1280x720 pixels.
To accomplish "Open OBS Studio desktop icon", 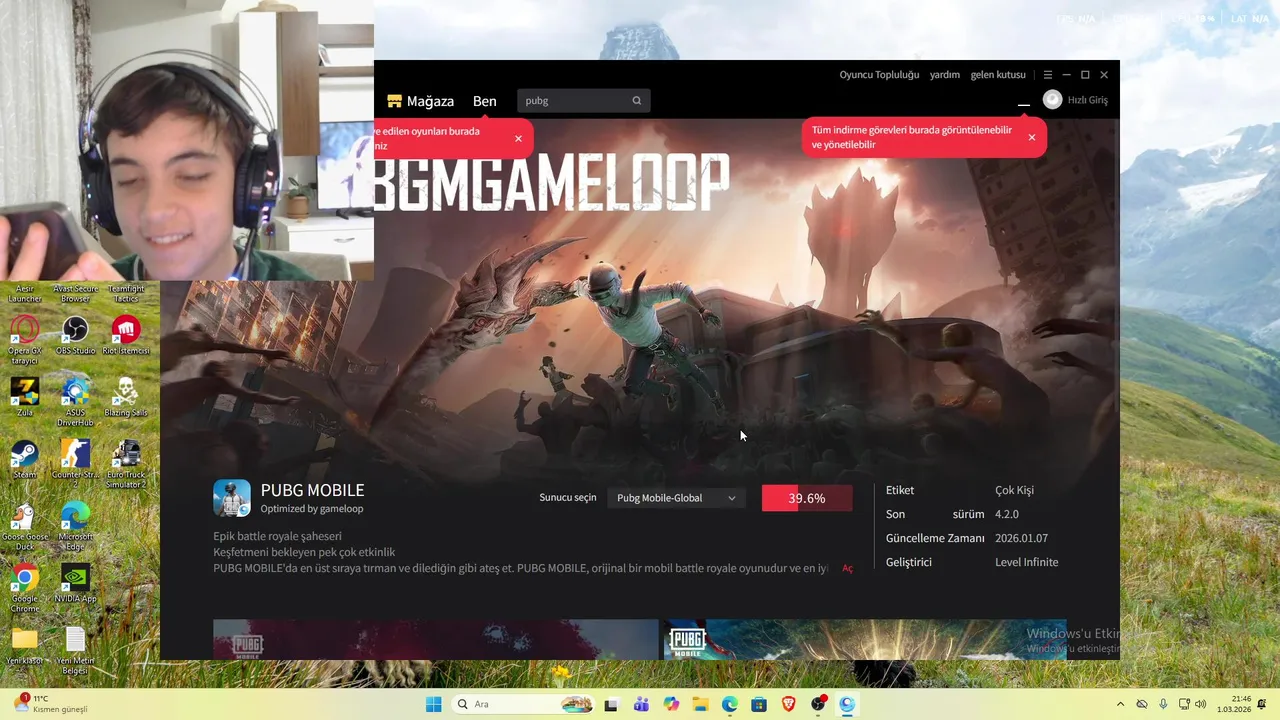I will coord(75,335).
